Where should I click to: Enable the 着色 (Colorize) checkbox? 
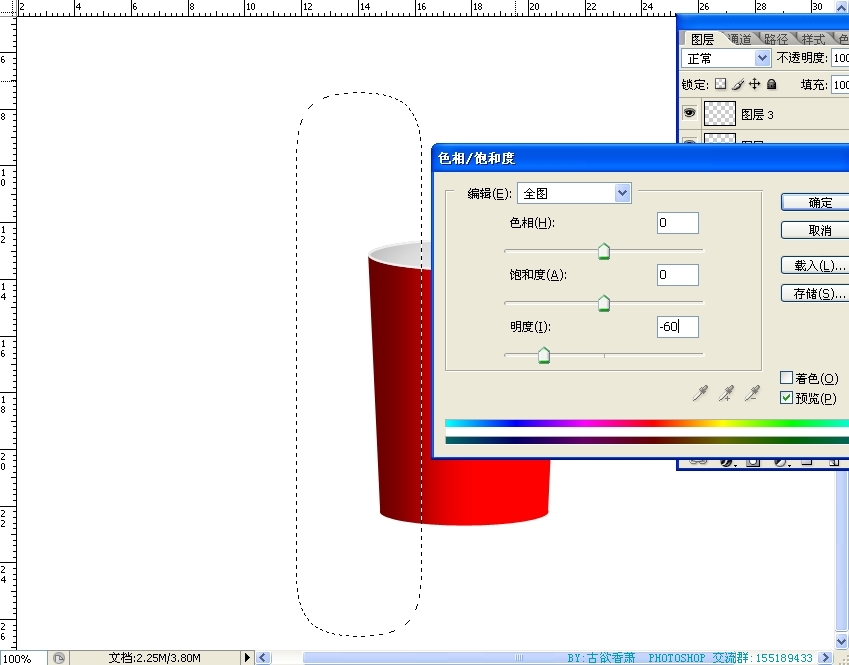pos(786,378)
